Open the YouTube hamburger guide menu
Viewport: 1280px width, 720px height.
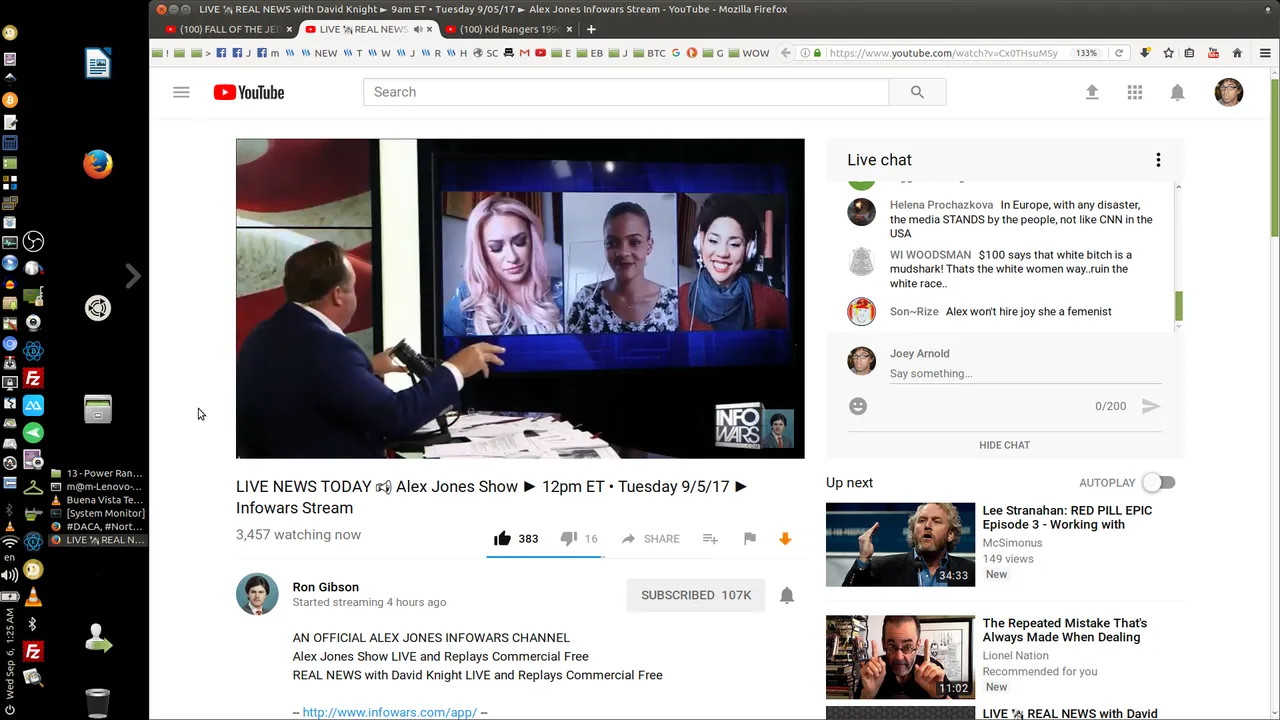[x=181, y=92]
